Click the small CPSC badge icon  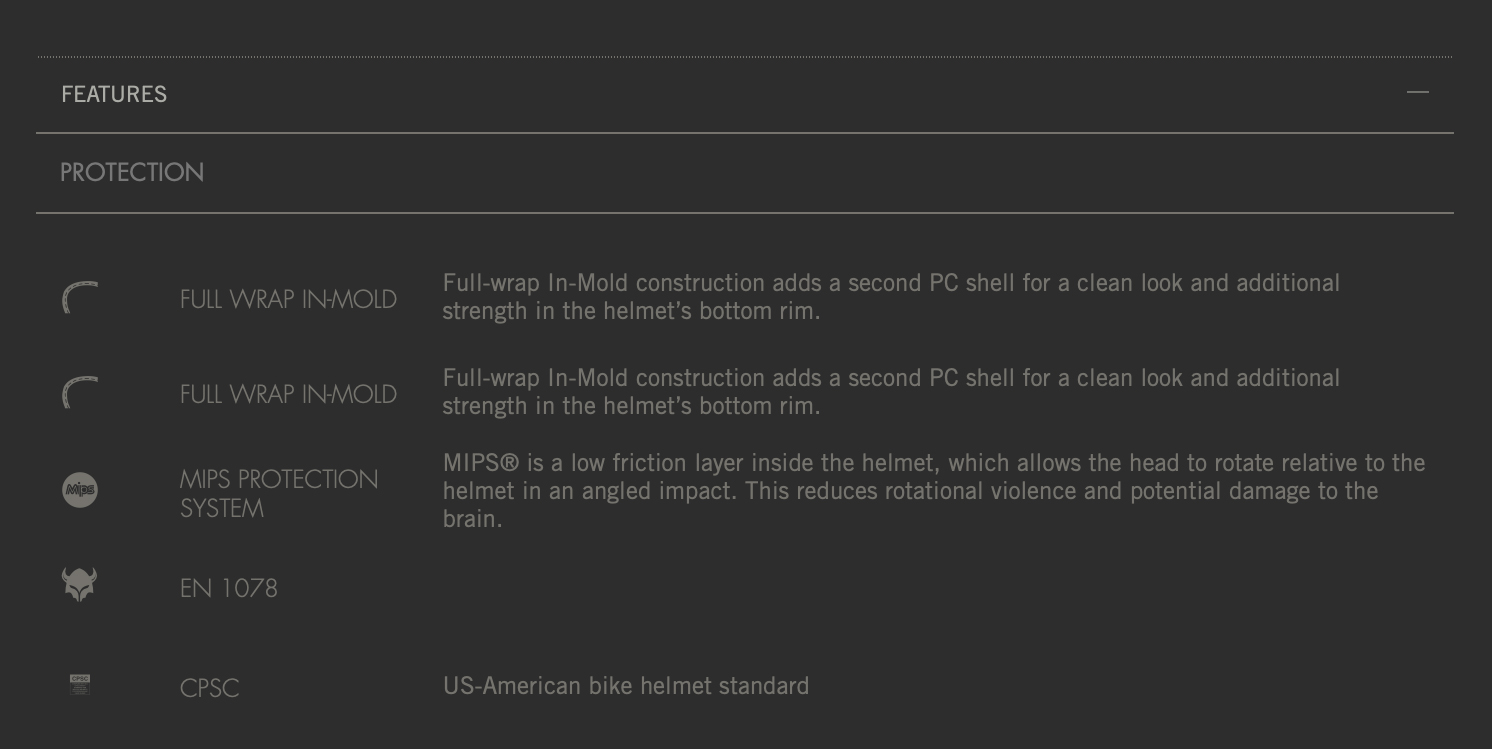click(80, 685)
